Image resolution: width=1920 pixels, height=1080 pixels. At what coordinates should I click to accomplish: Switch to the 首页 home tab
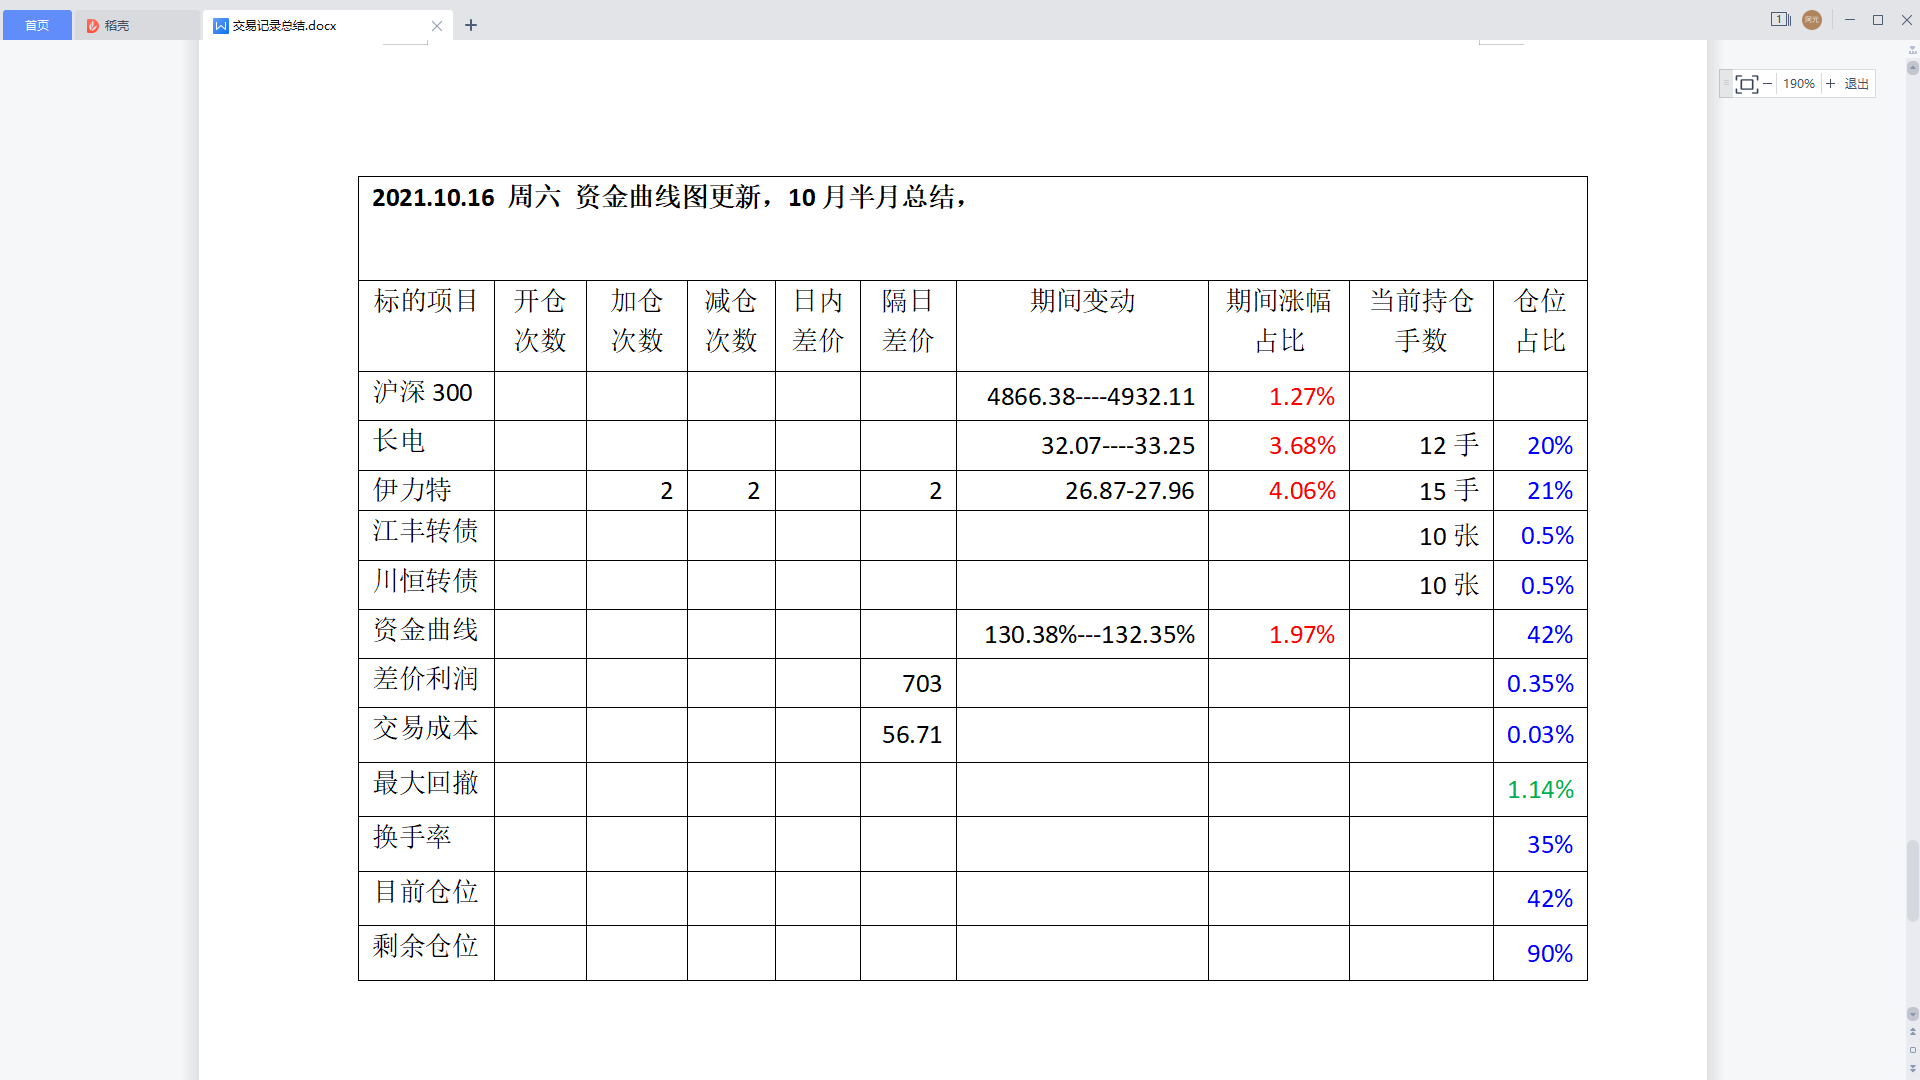pyautogui.click(x=37, y=25)
